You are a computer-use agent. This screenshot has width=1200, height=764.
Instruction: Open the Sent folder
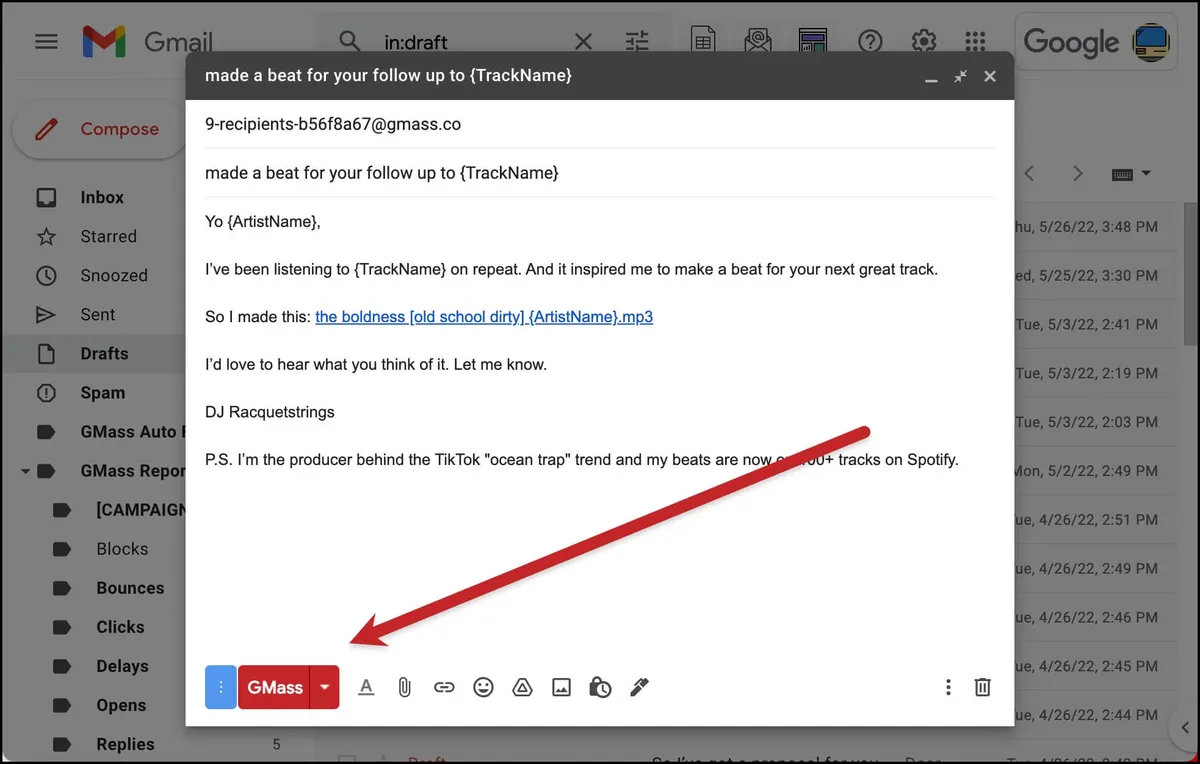[x=98, y=314]
